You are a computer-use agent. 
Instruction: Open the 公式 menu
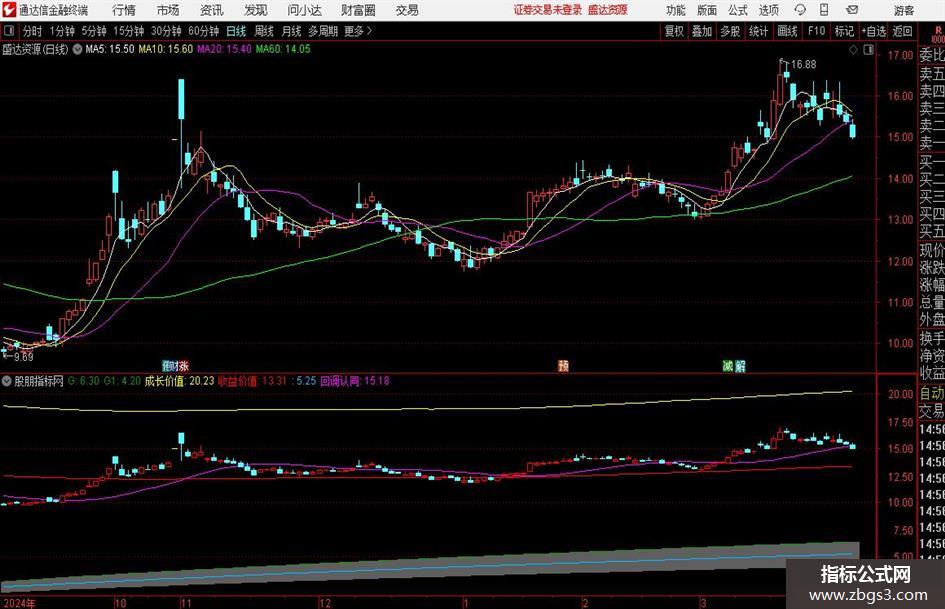(738, 10)
